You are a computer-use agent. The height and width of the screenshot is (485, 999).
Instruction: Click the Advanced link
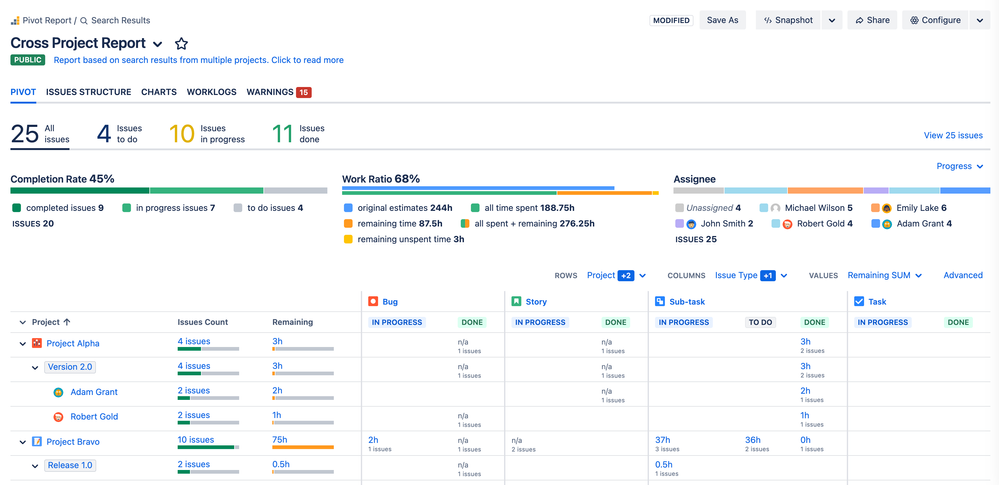tap(963, 275)
